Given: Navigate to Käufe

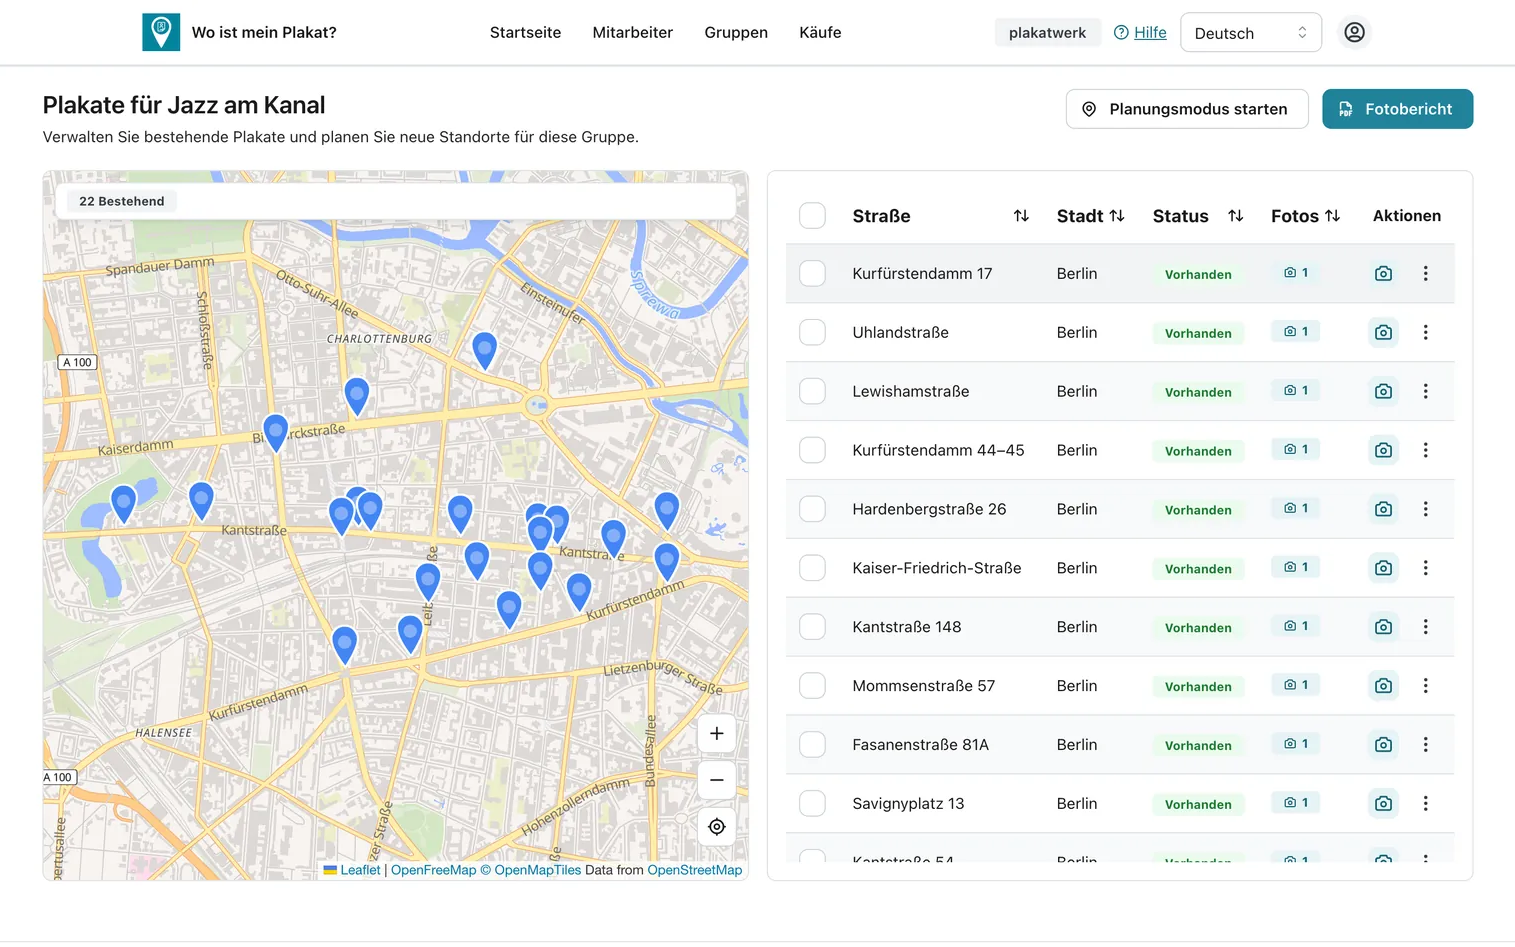Looking at the screenshot, I should (x=820, y=32).
